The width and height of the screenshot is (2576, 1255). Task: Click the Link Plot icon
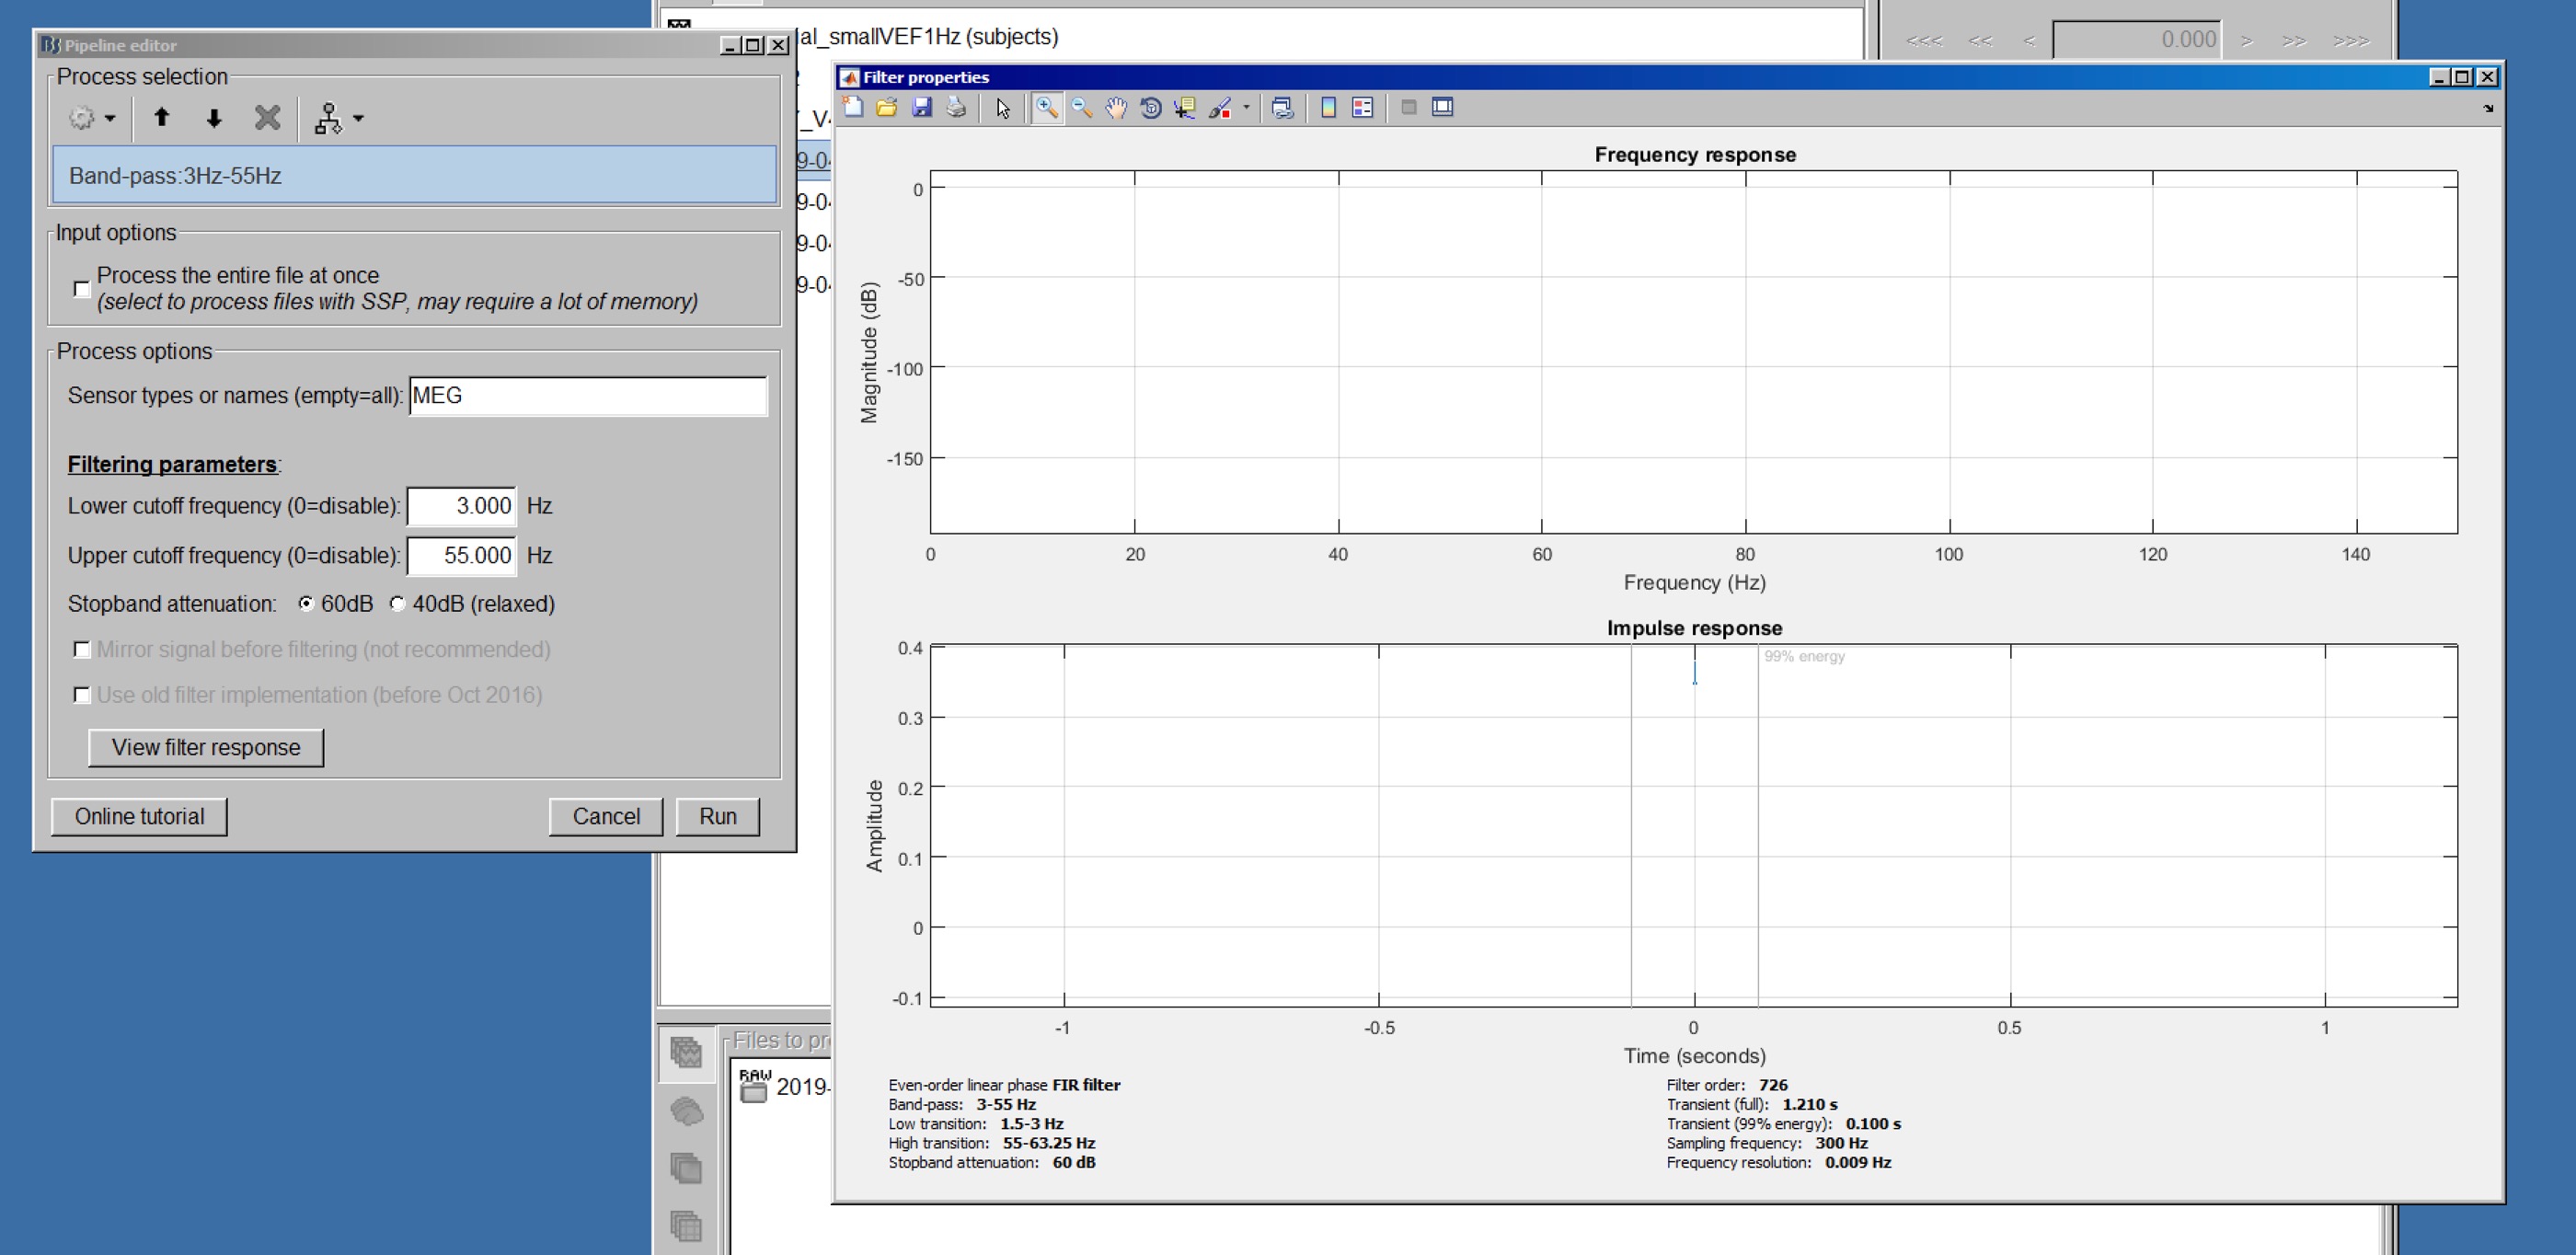pyautogui.click(x=1282, y=108)
